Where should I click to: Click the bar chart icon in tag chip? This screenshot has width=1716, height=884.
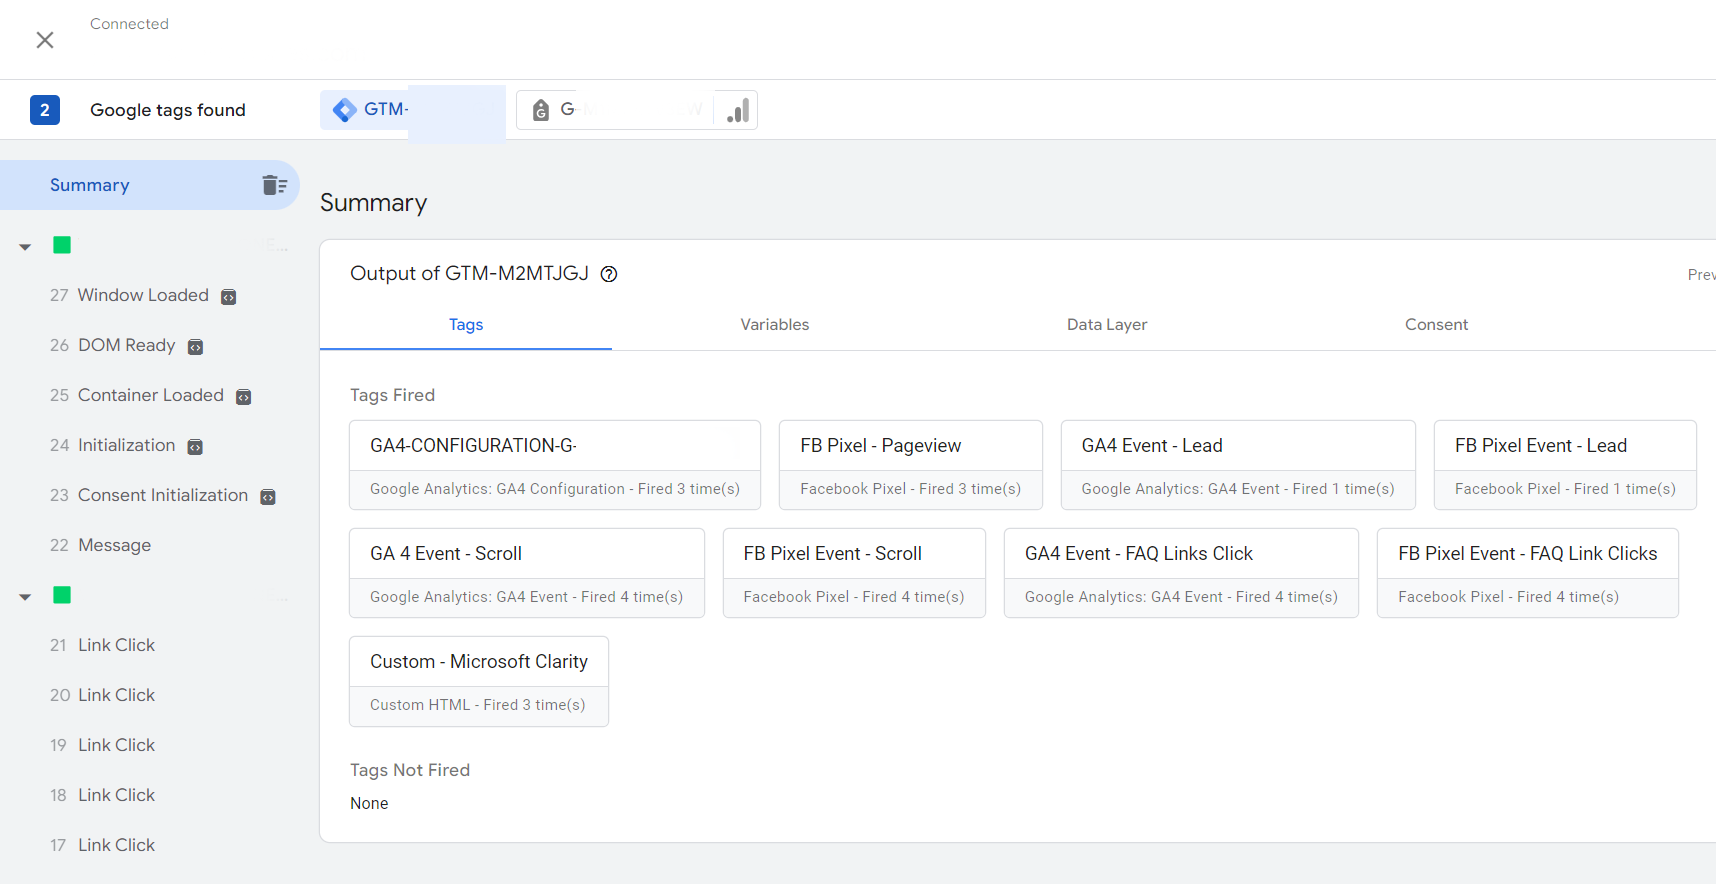click(738, 110)
